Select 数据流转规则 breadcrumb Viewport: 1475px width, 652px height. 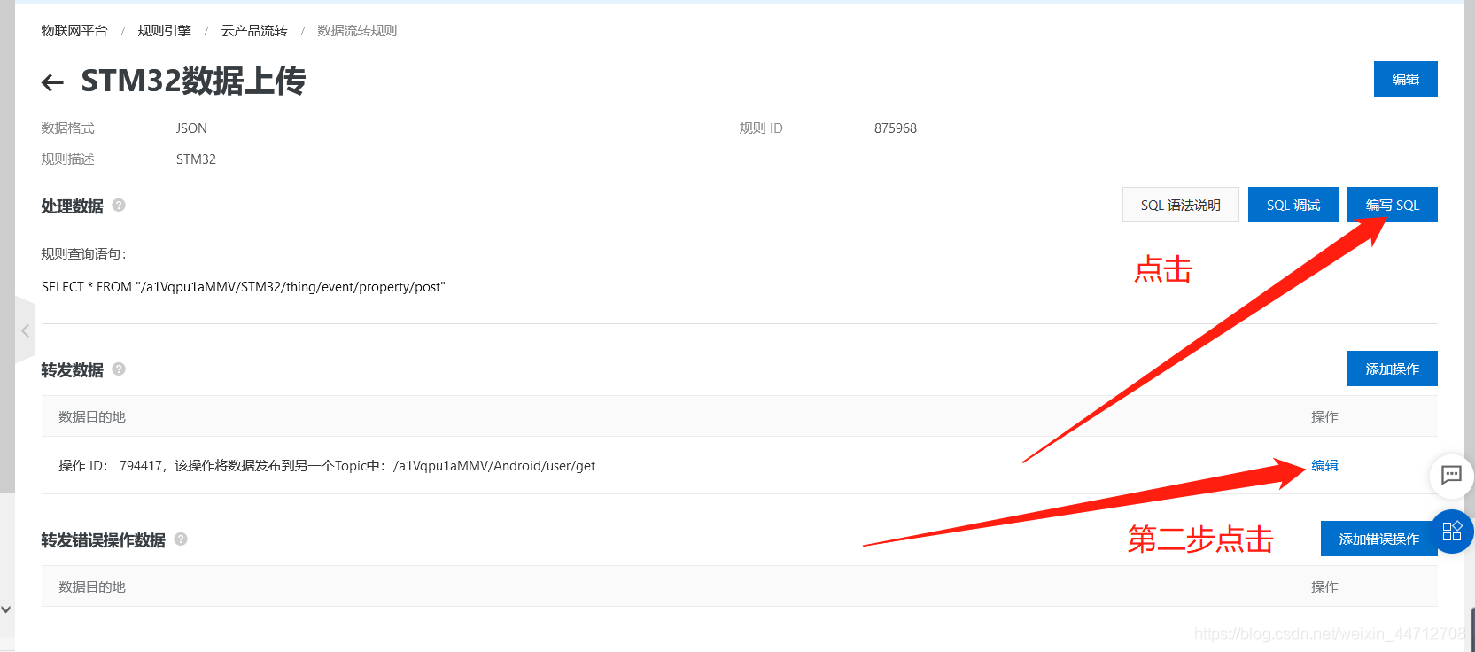(x=357, y=31)
